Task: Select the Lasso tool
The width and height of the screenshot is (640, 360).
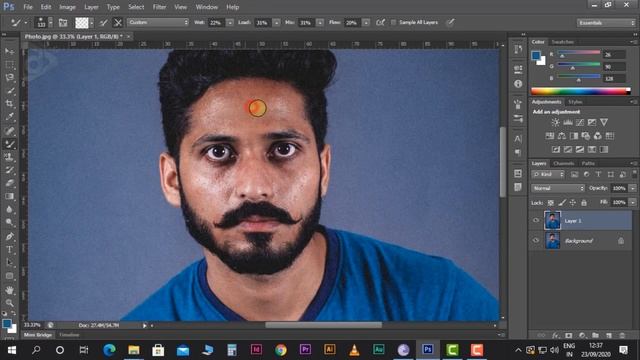Action: click(x=9, y=78)
